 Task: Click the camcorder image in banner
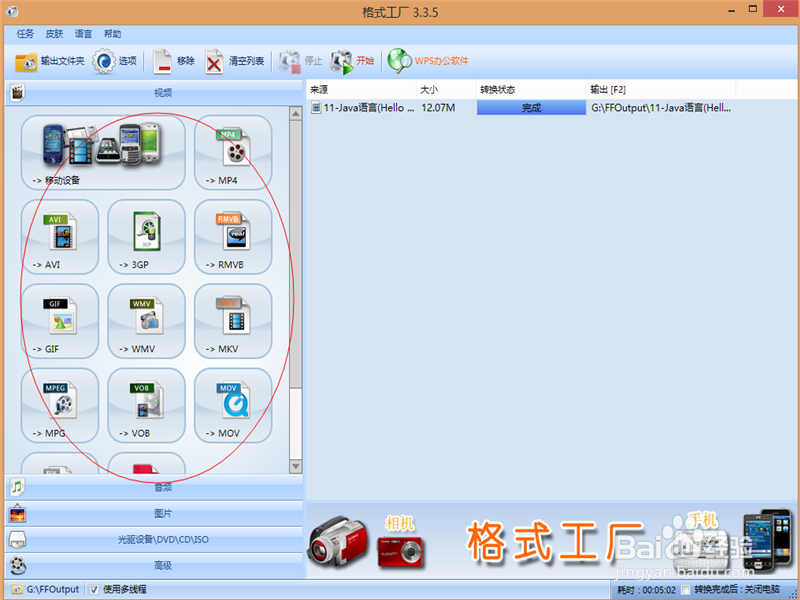338,543
